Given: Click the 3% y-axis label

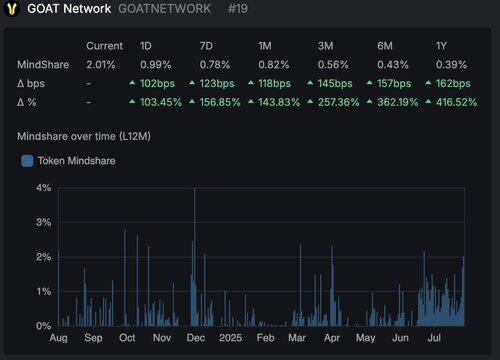Looking at the screenshot, I should [x=44, y=222].
